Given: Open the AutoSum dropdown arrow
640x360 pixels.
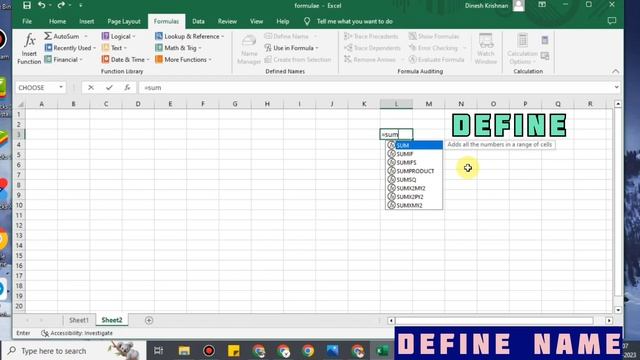Looking at the screenshot, I should tap(86, 36).
